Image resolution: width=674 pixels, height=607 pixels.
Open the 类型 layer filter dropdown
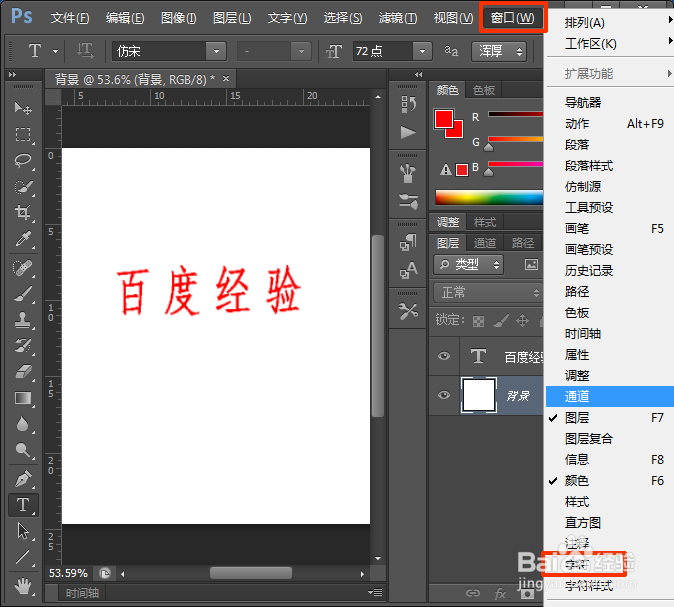click(469, 264)
